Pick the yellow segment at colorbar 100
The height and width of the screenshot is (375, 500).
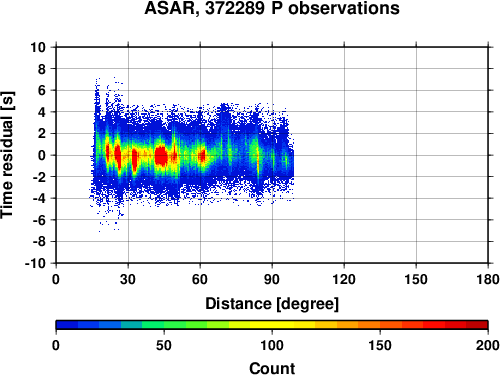(x=272, y=325)
